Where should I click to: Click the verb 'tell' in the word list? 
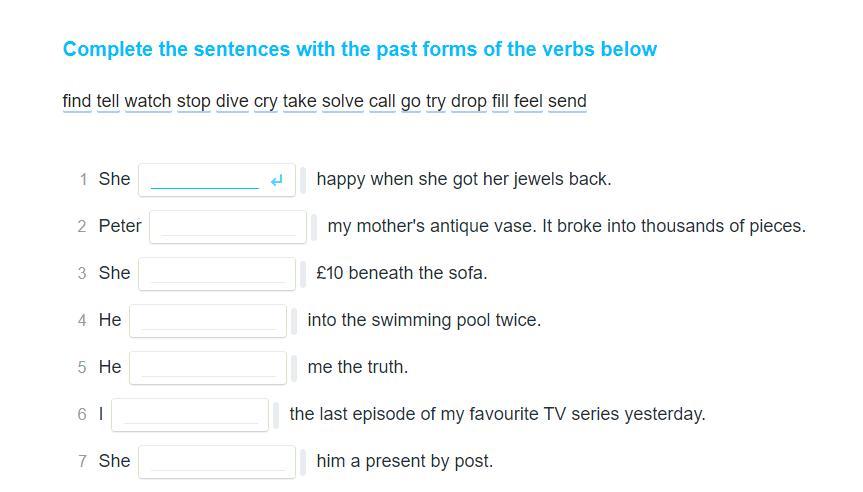click(x=108, y=101)
